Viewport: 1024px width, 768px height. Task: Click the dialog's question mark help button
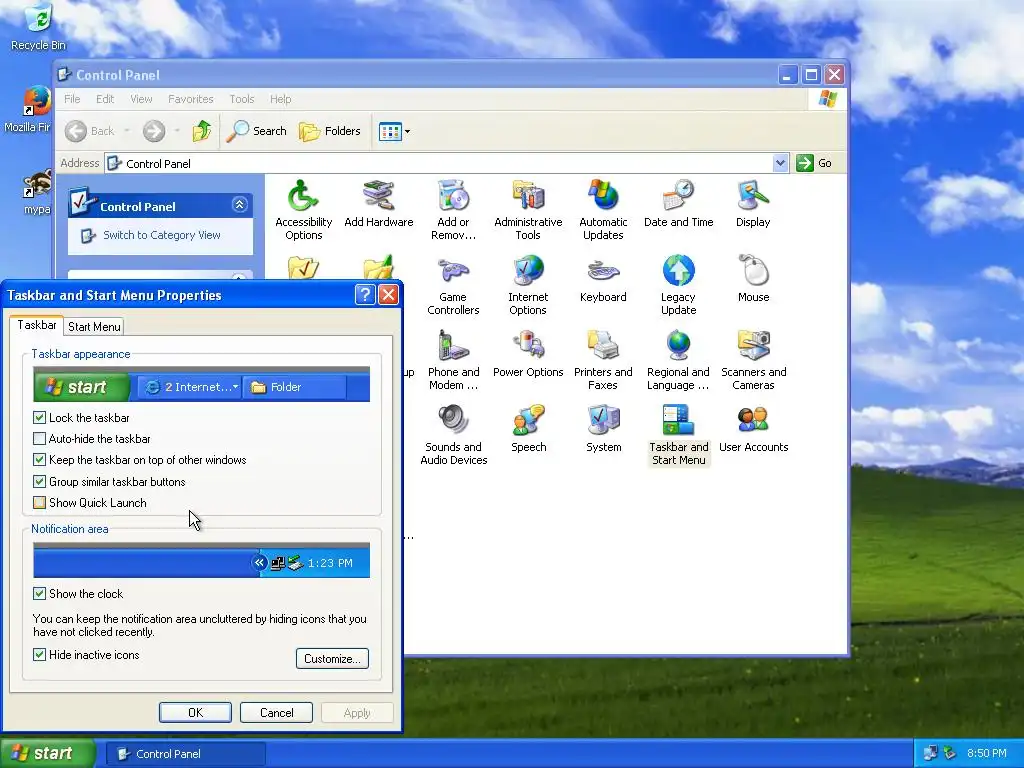coord(365,295)
